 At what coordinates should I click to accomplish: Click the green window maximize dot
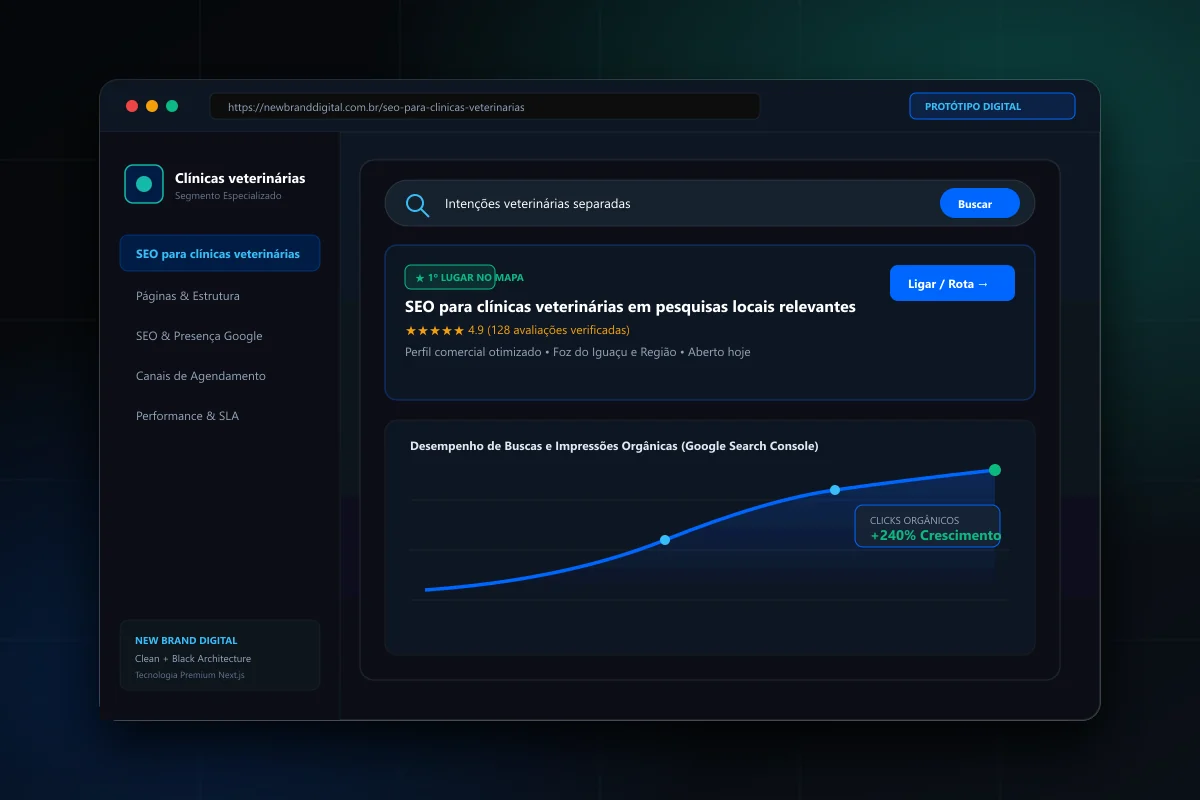click(x=172, y=106)
